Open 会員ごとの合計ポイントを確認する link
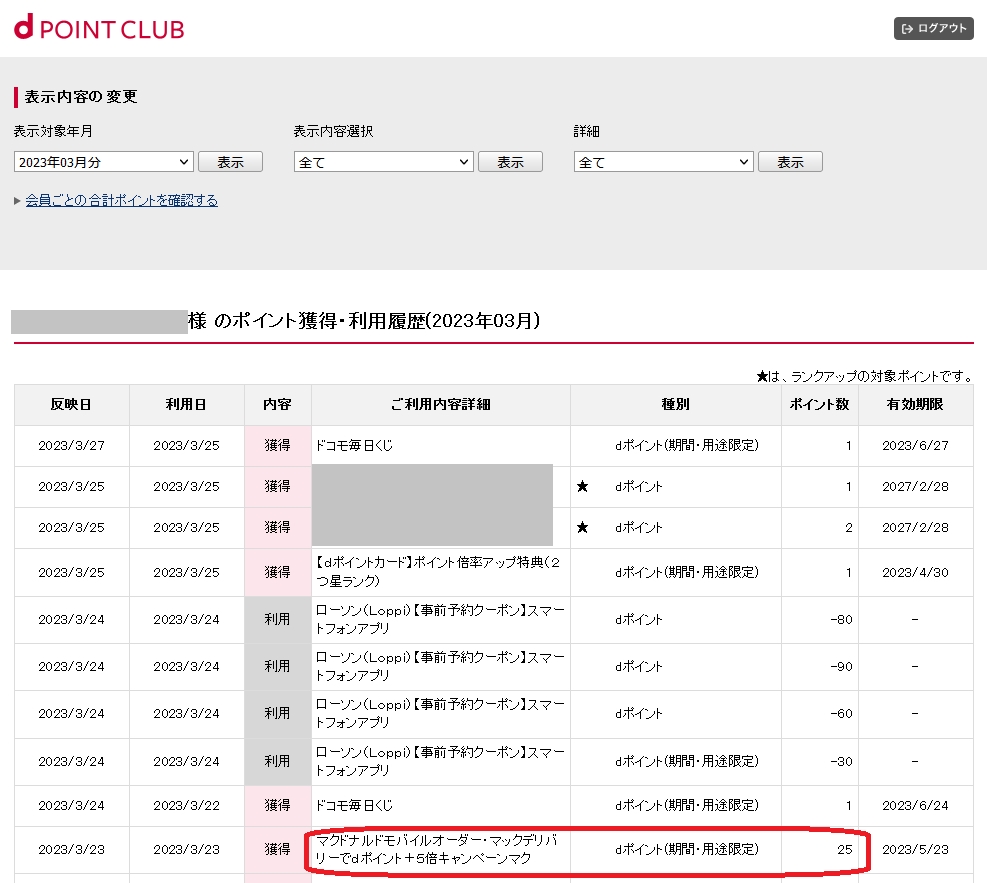 click(x=121, y=200)
